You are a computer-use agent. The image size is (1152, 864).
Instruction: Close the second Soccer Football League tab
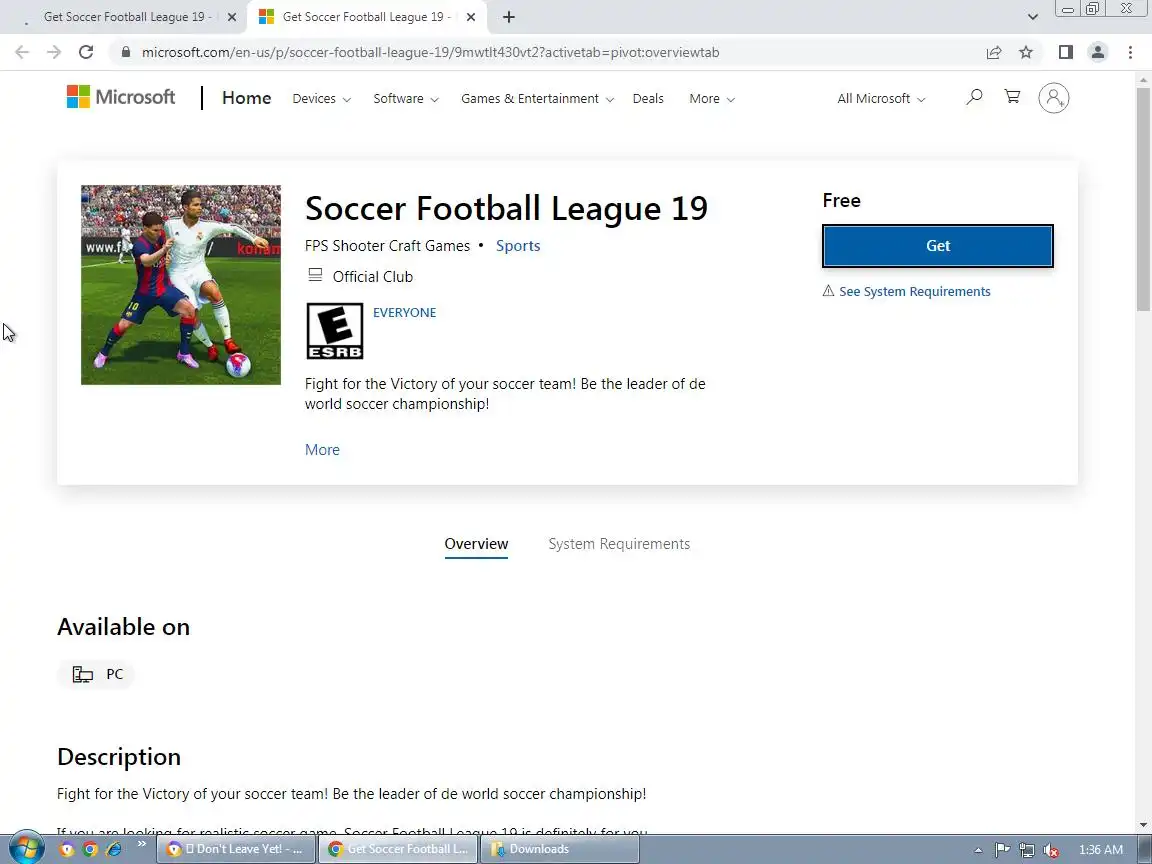[x=471, y=17]
